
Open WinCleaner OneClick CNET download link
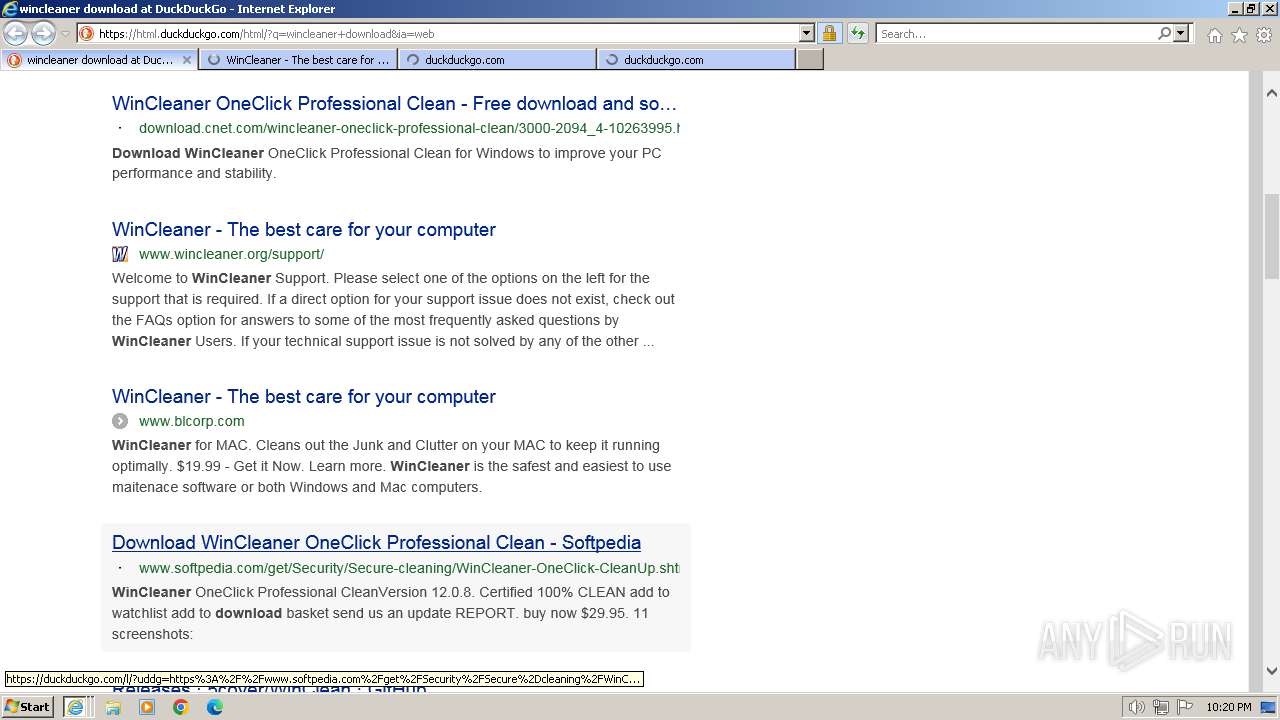(x=394, y=103)
